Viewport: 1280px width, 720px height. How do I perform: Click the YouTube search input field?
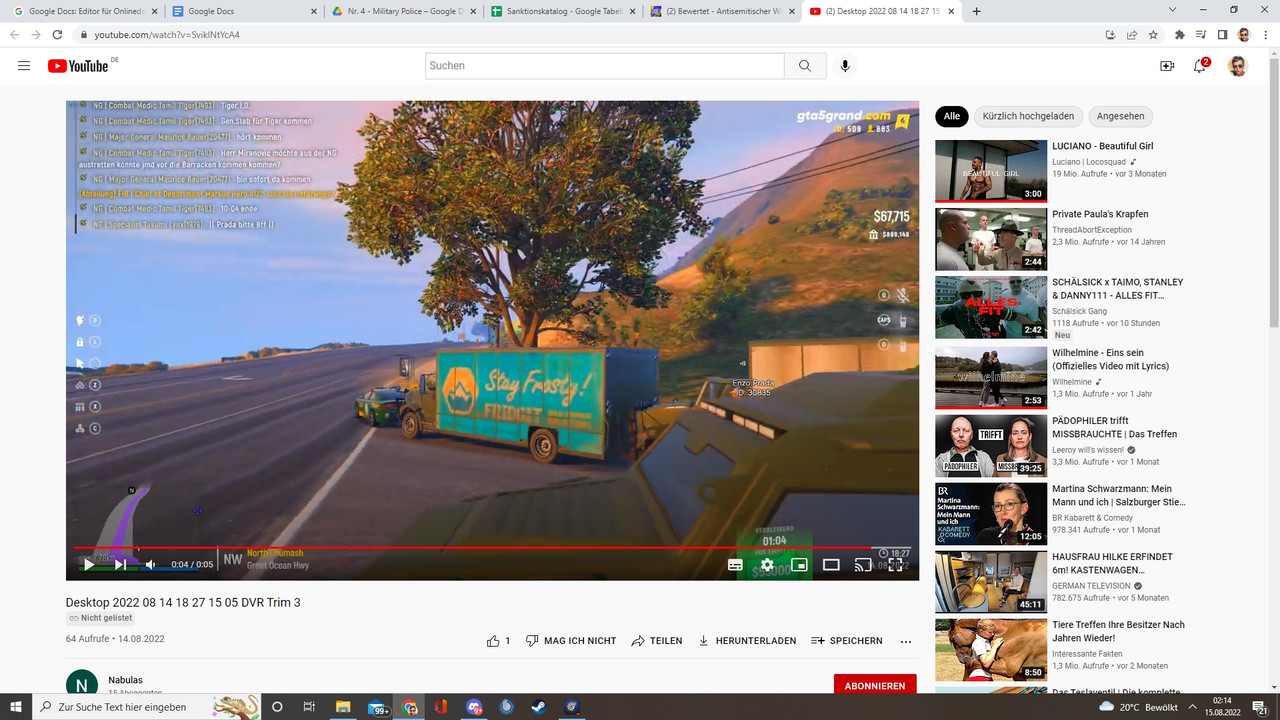(x=605, y=66)
